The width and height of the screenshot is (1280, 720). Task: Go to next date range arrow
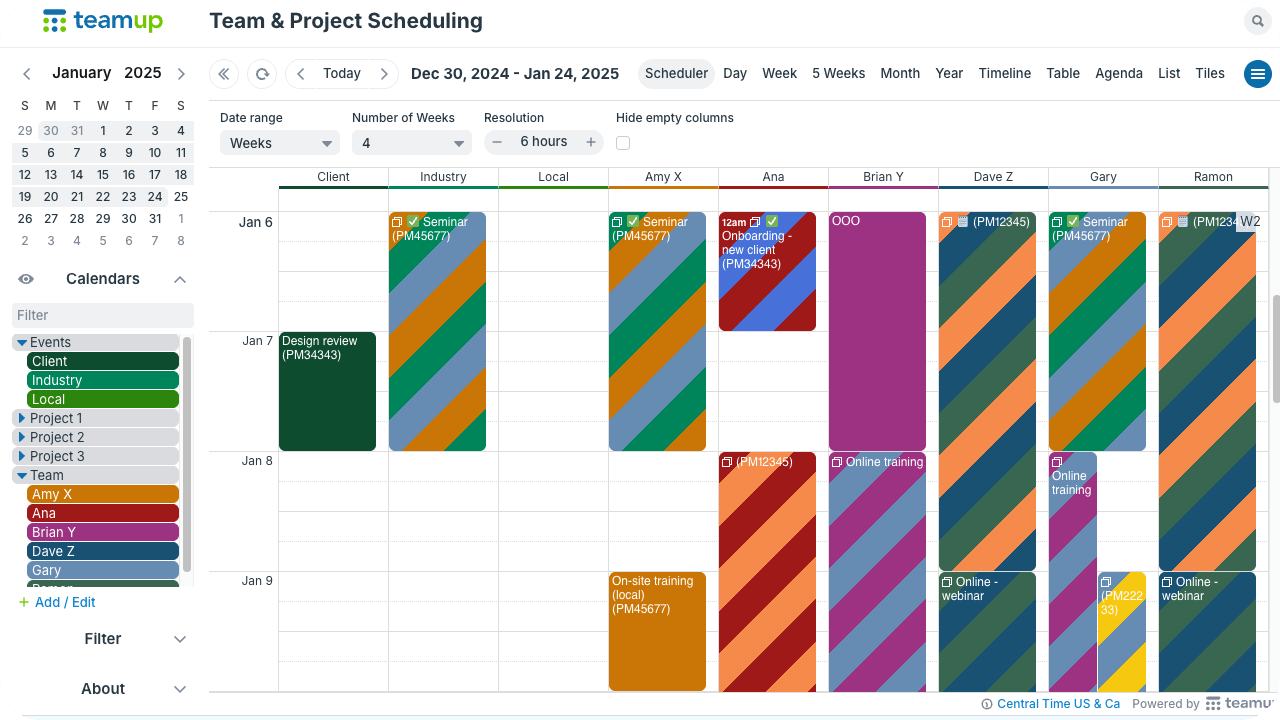pos(384,74)
